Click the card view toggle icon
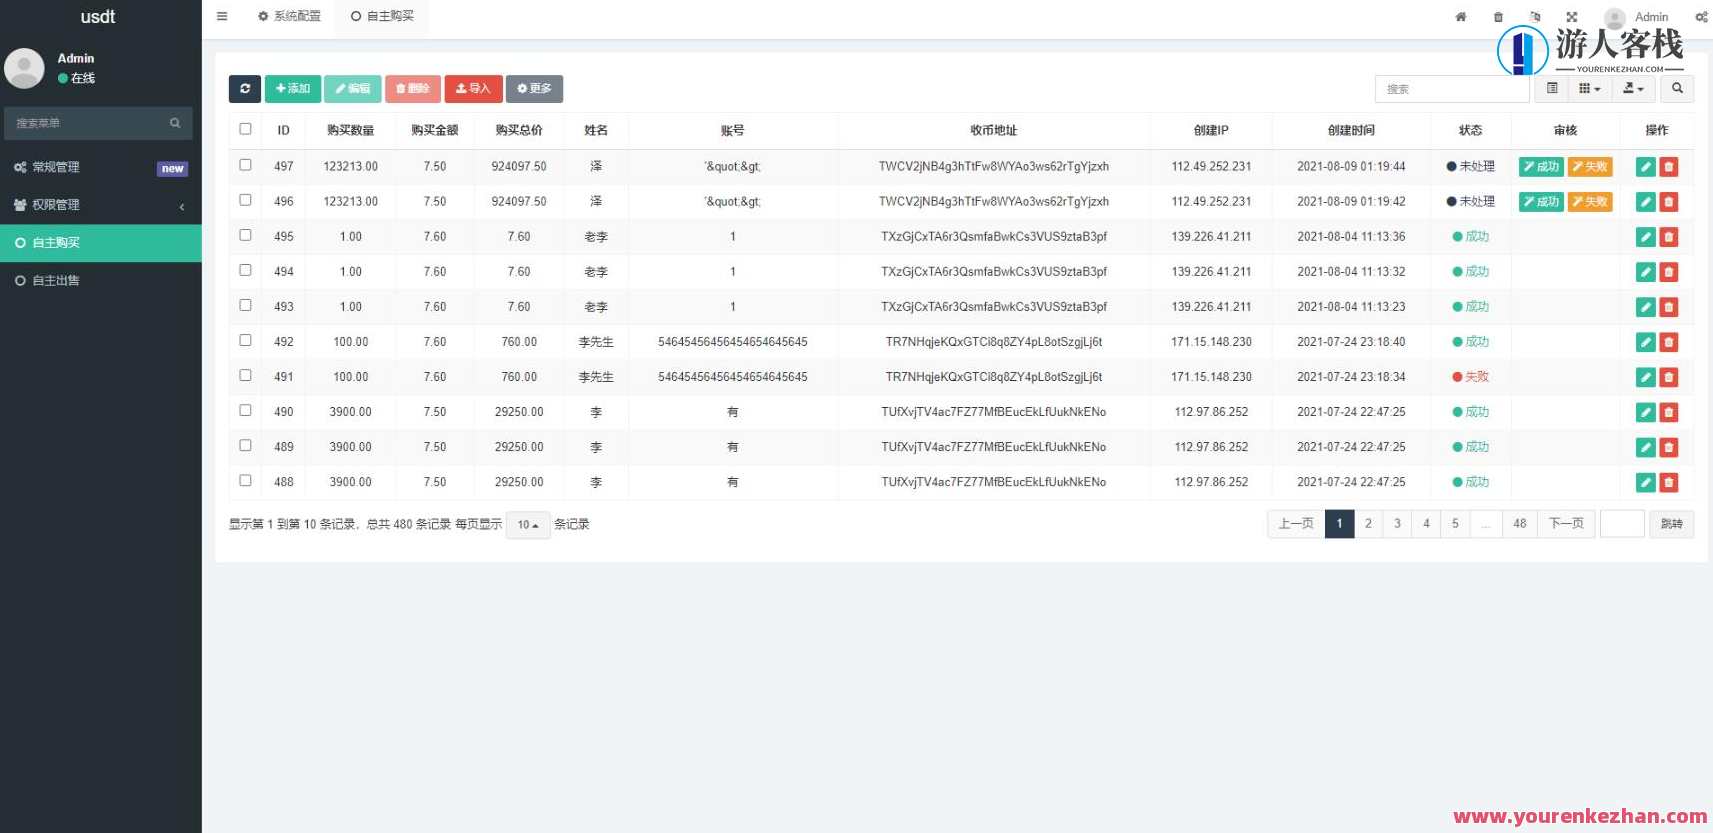Screen dimensions: 1713x833 [x=1552, y=89]
